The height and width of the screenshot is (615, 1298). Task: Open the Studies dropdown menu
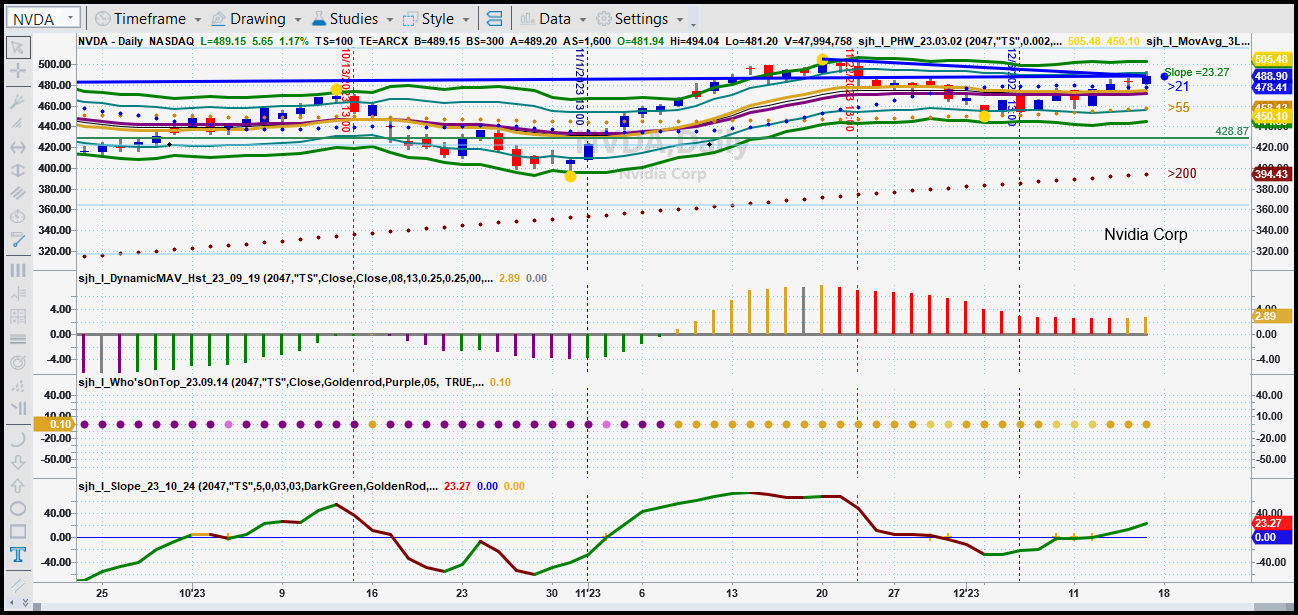[x=354, y=18]
